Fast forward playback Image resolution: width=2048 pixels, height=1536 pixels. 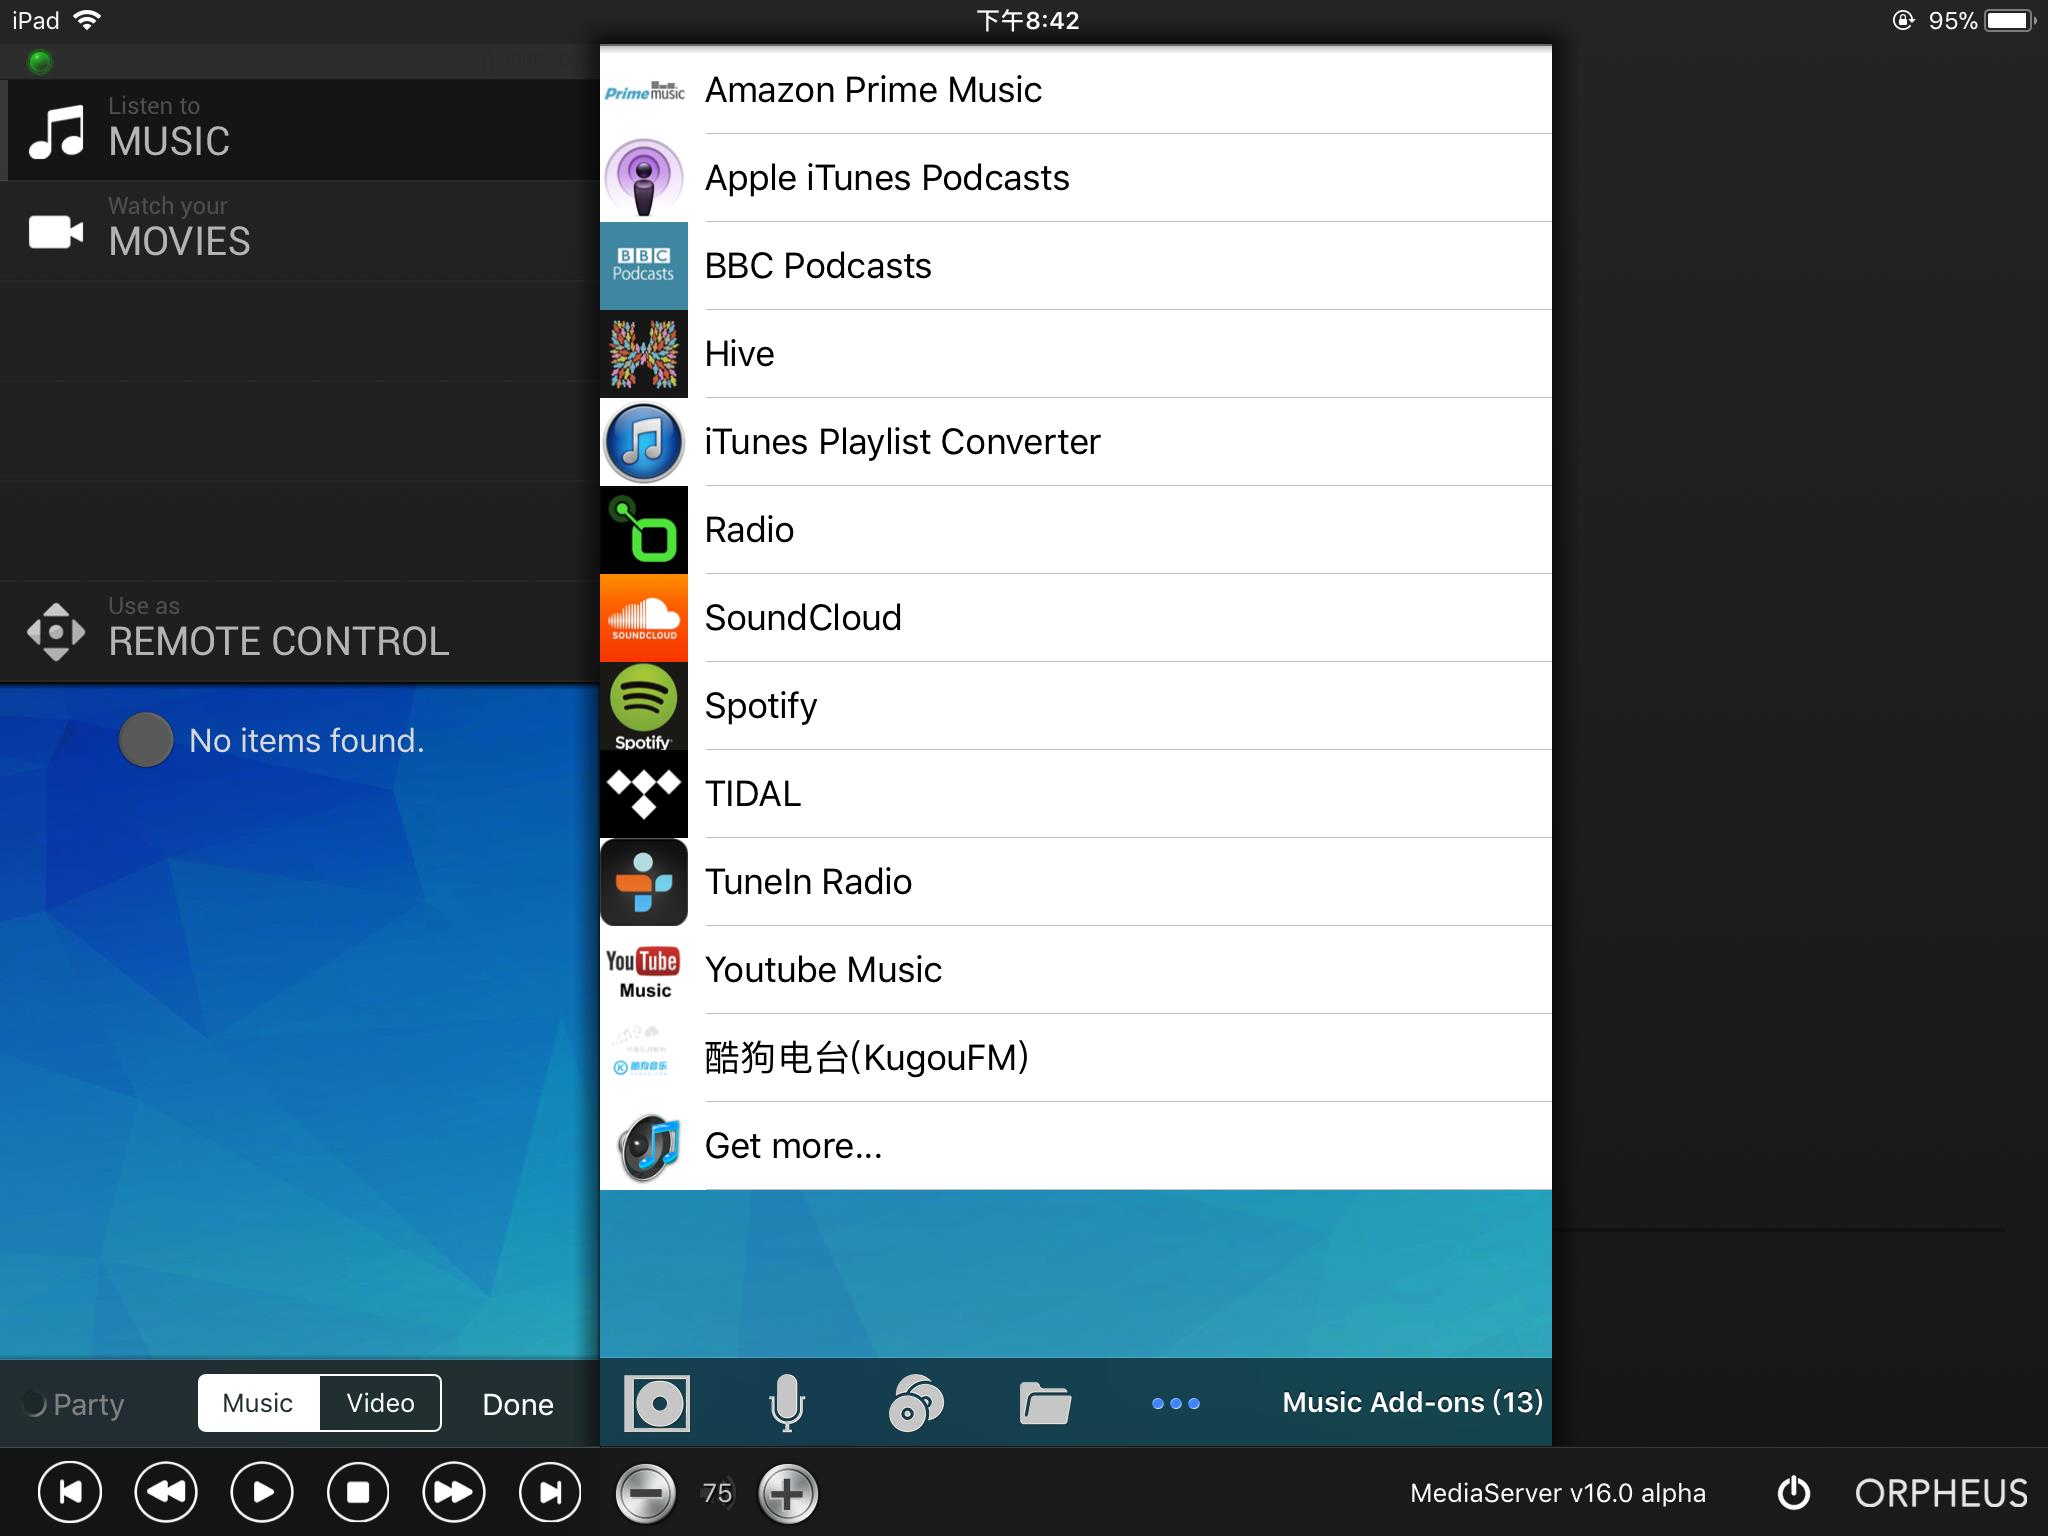click(x=454, y=1493)
